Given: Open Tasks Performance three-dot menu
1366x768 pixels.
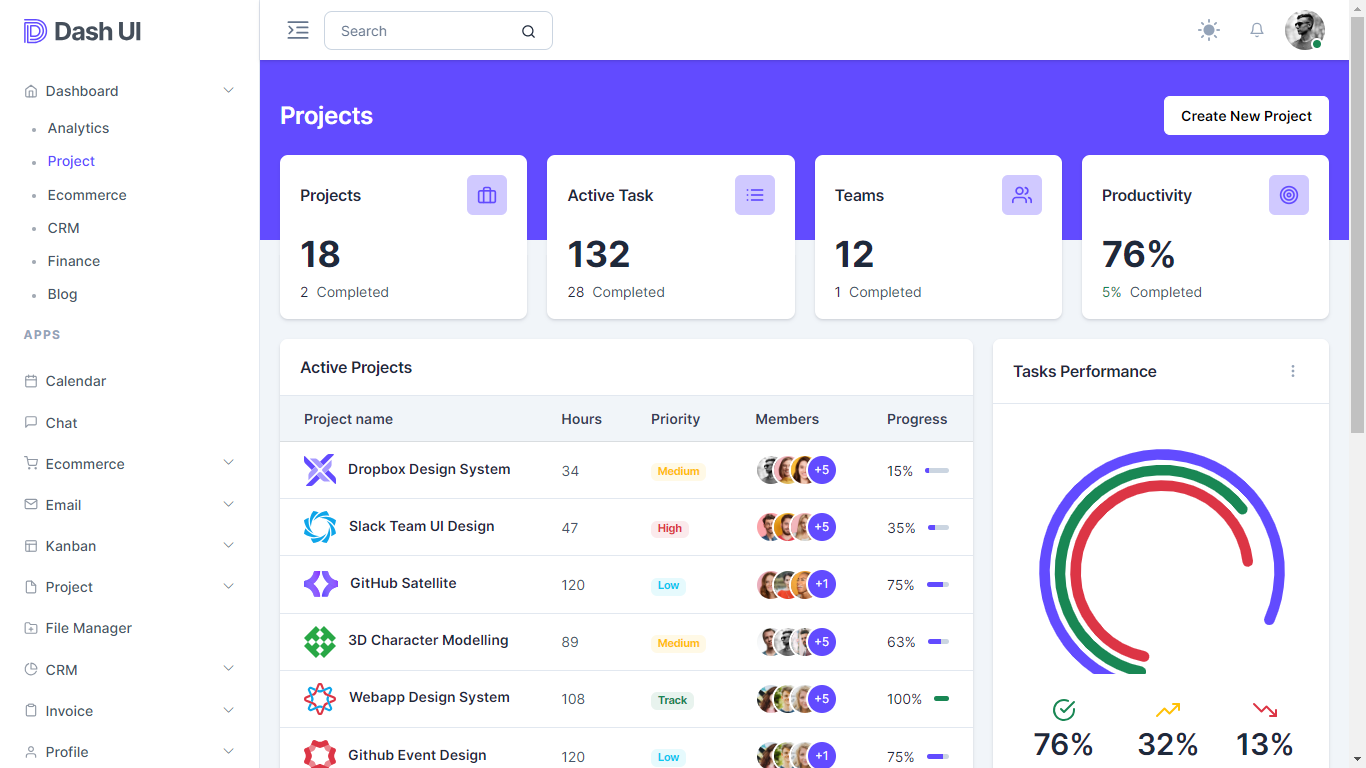Looking at the screenshot, I should 1293,371.
